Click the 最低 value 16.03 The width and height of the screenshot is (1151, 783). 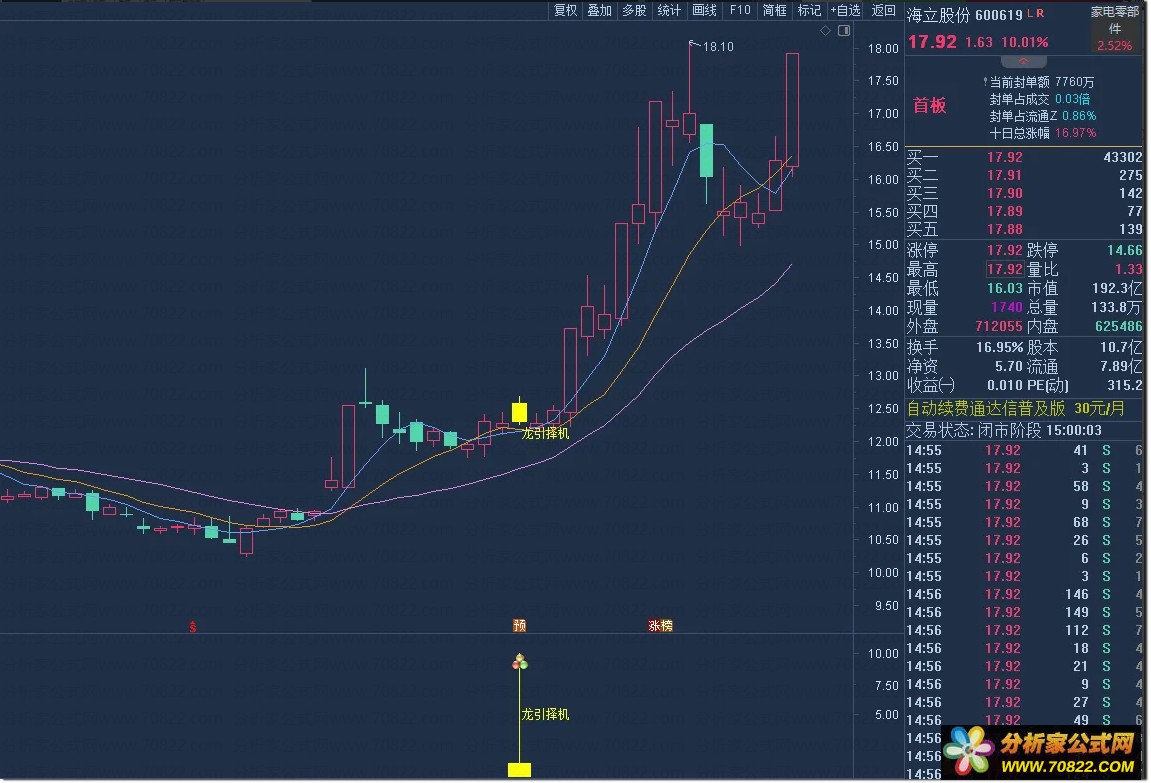[x=1004, y=288]
